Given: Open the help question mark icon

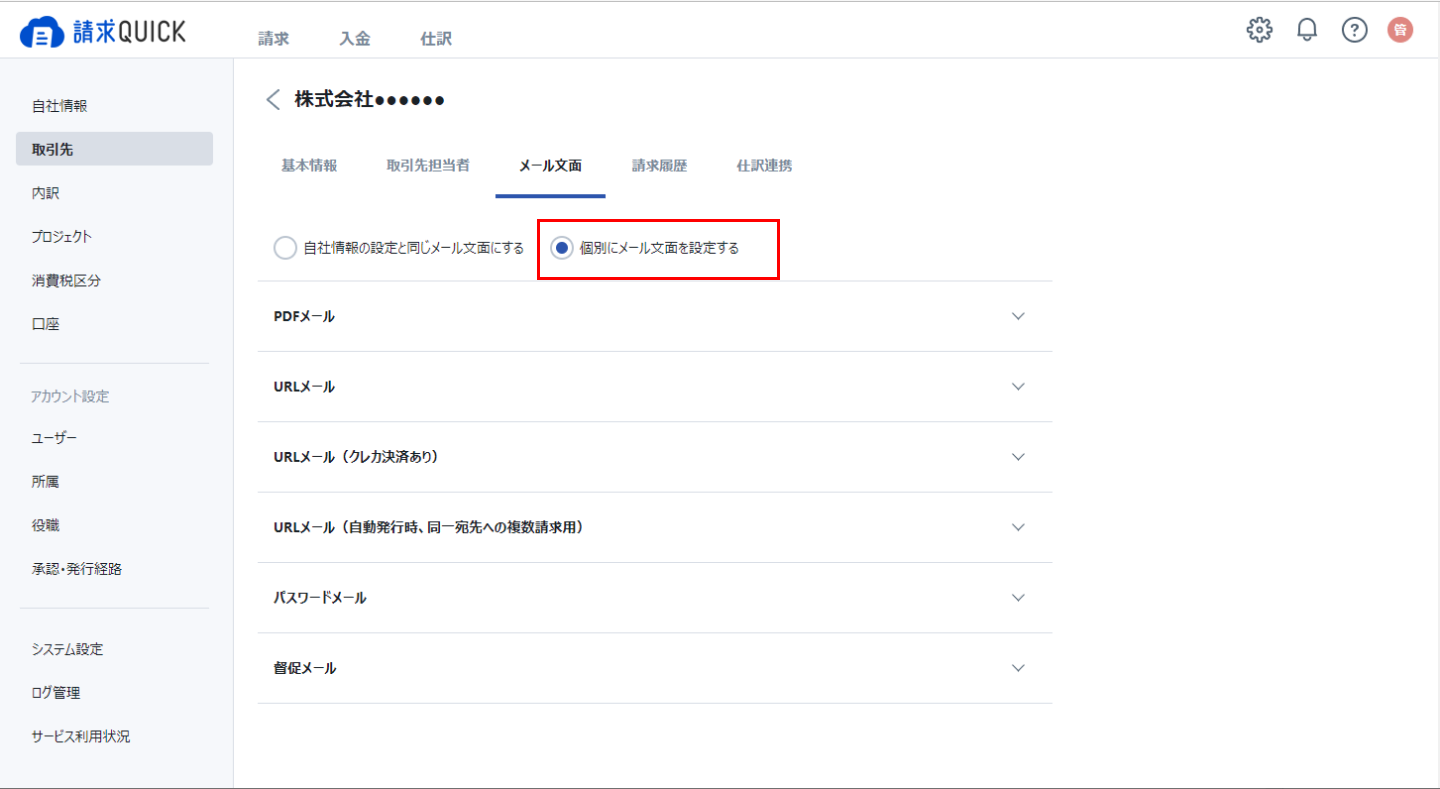Looking at the screenshot, I should click(x=1354, y=30).
